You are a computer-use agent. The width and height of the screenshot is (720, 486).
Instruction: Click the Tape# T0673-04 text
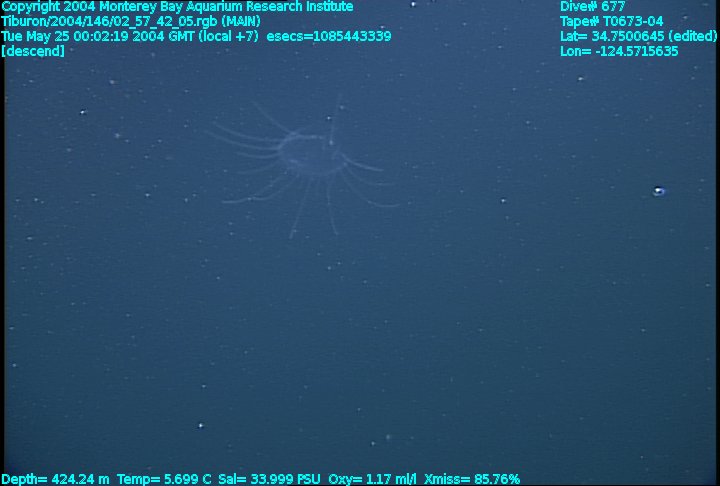click(612, 22)
